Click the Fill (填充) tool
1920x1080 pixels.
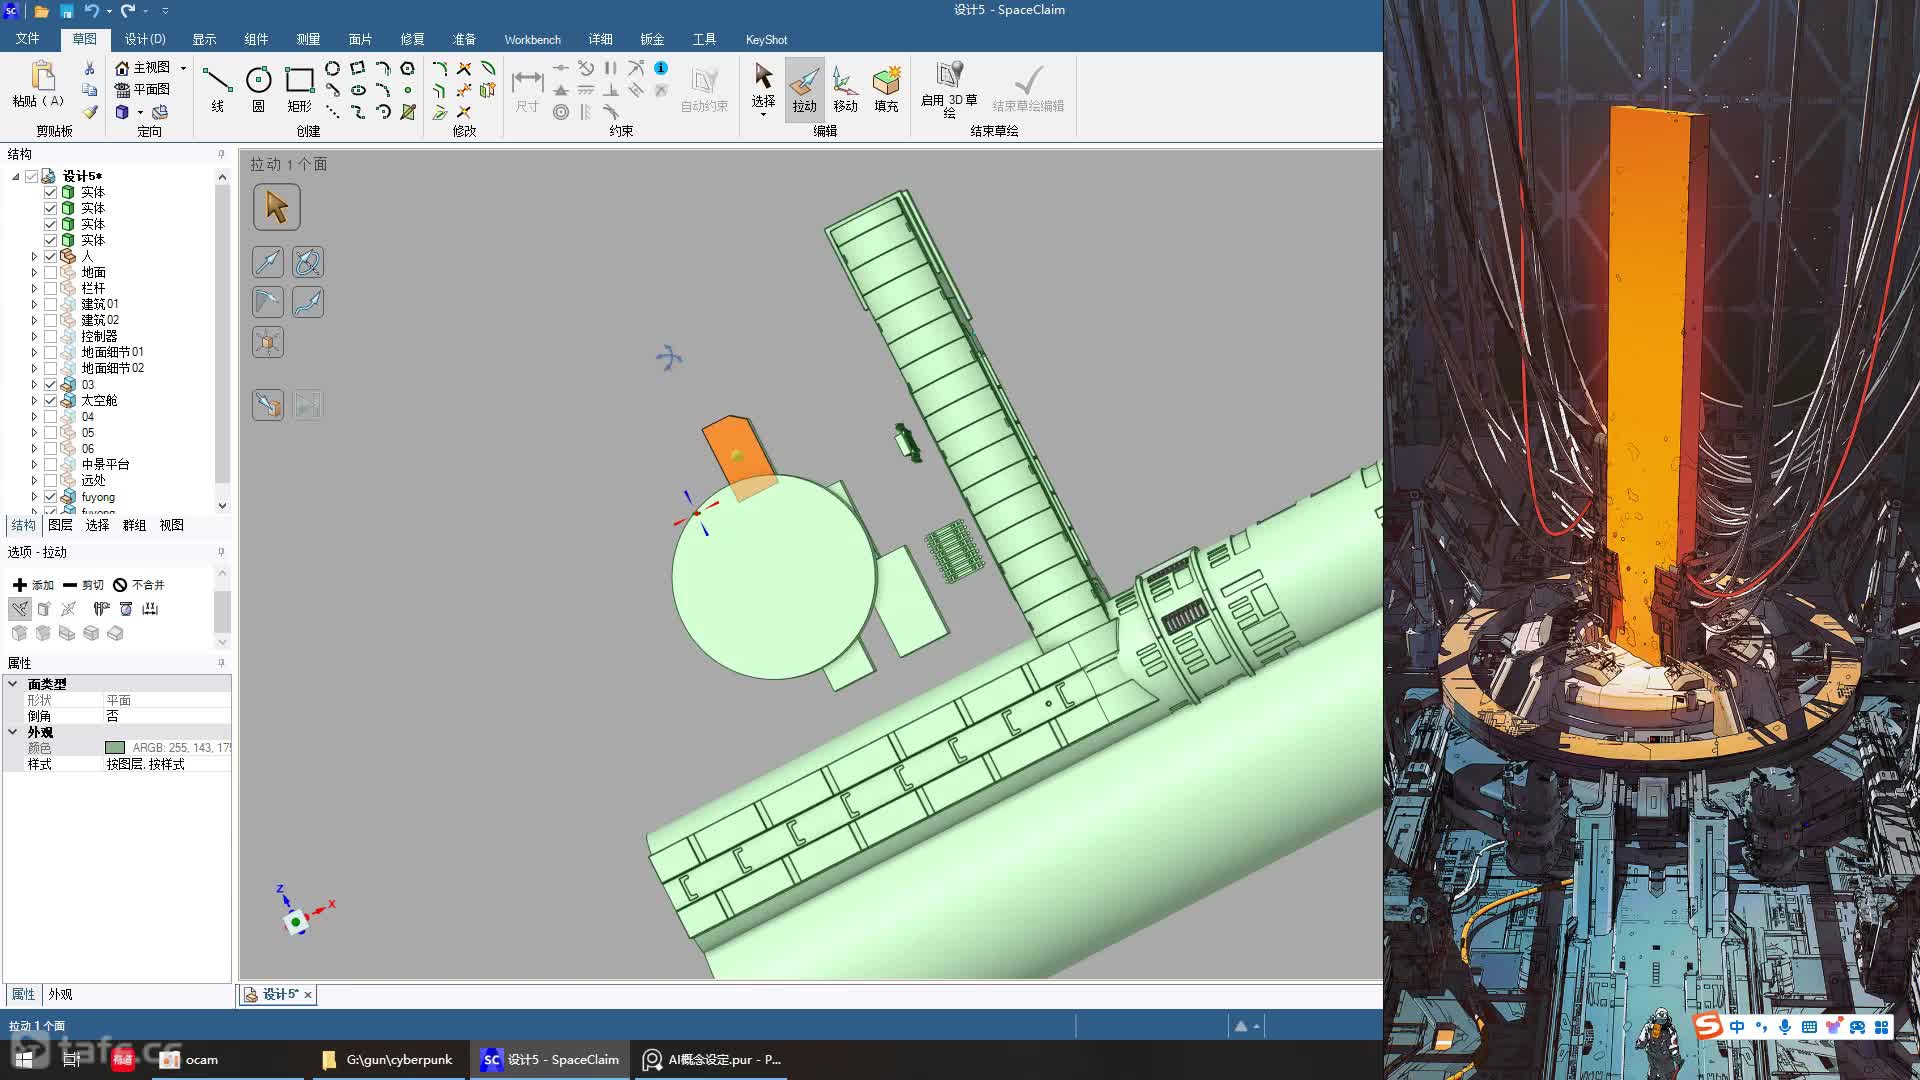(886, 88)
